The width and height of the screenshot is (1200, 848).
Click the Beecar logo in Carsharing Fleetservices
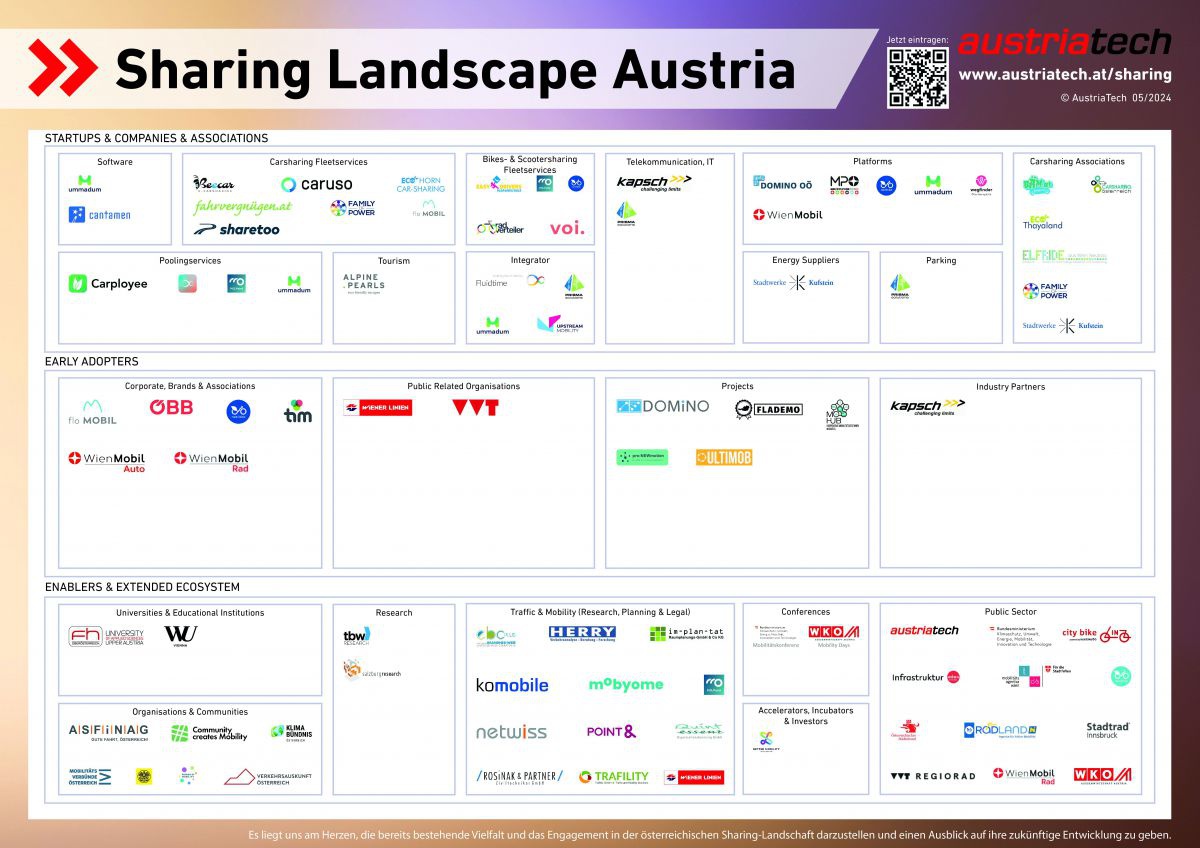[x=213, y=184]
